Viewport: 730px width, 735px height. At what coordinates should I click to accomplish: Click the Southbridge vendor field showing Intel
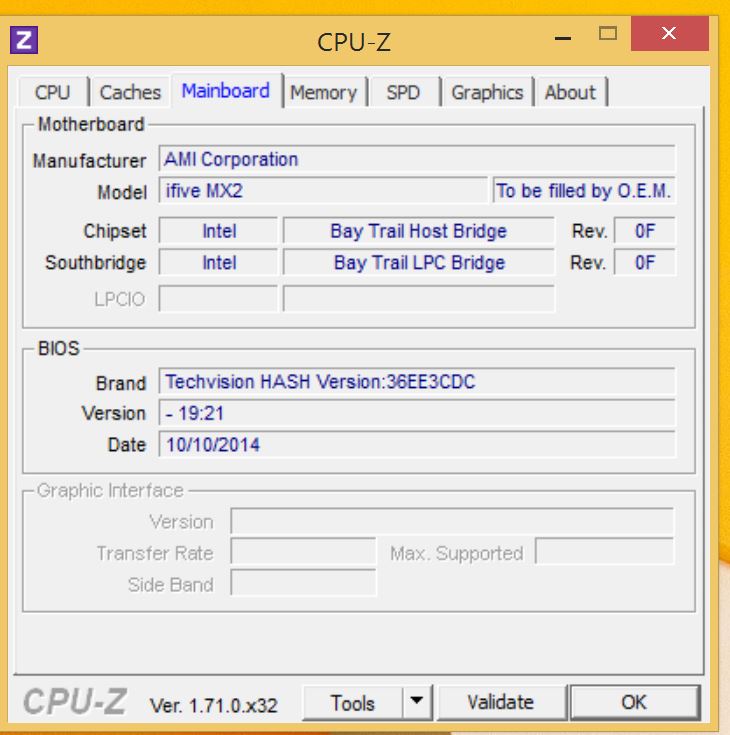point(218,262)
